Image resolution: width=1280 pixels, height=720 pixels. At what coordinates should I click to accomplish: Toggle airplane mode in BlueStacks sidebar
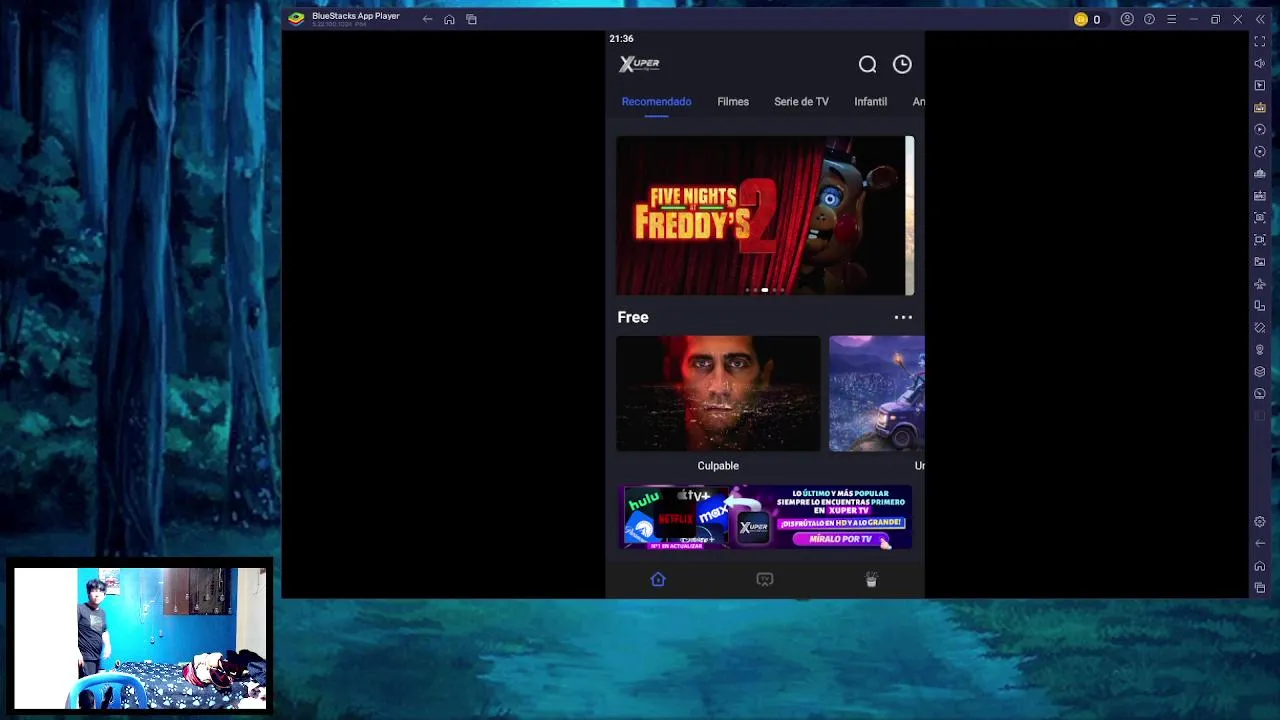tap(1260, 283)
